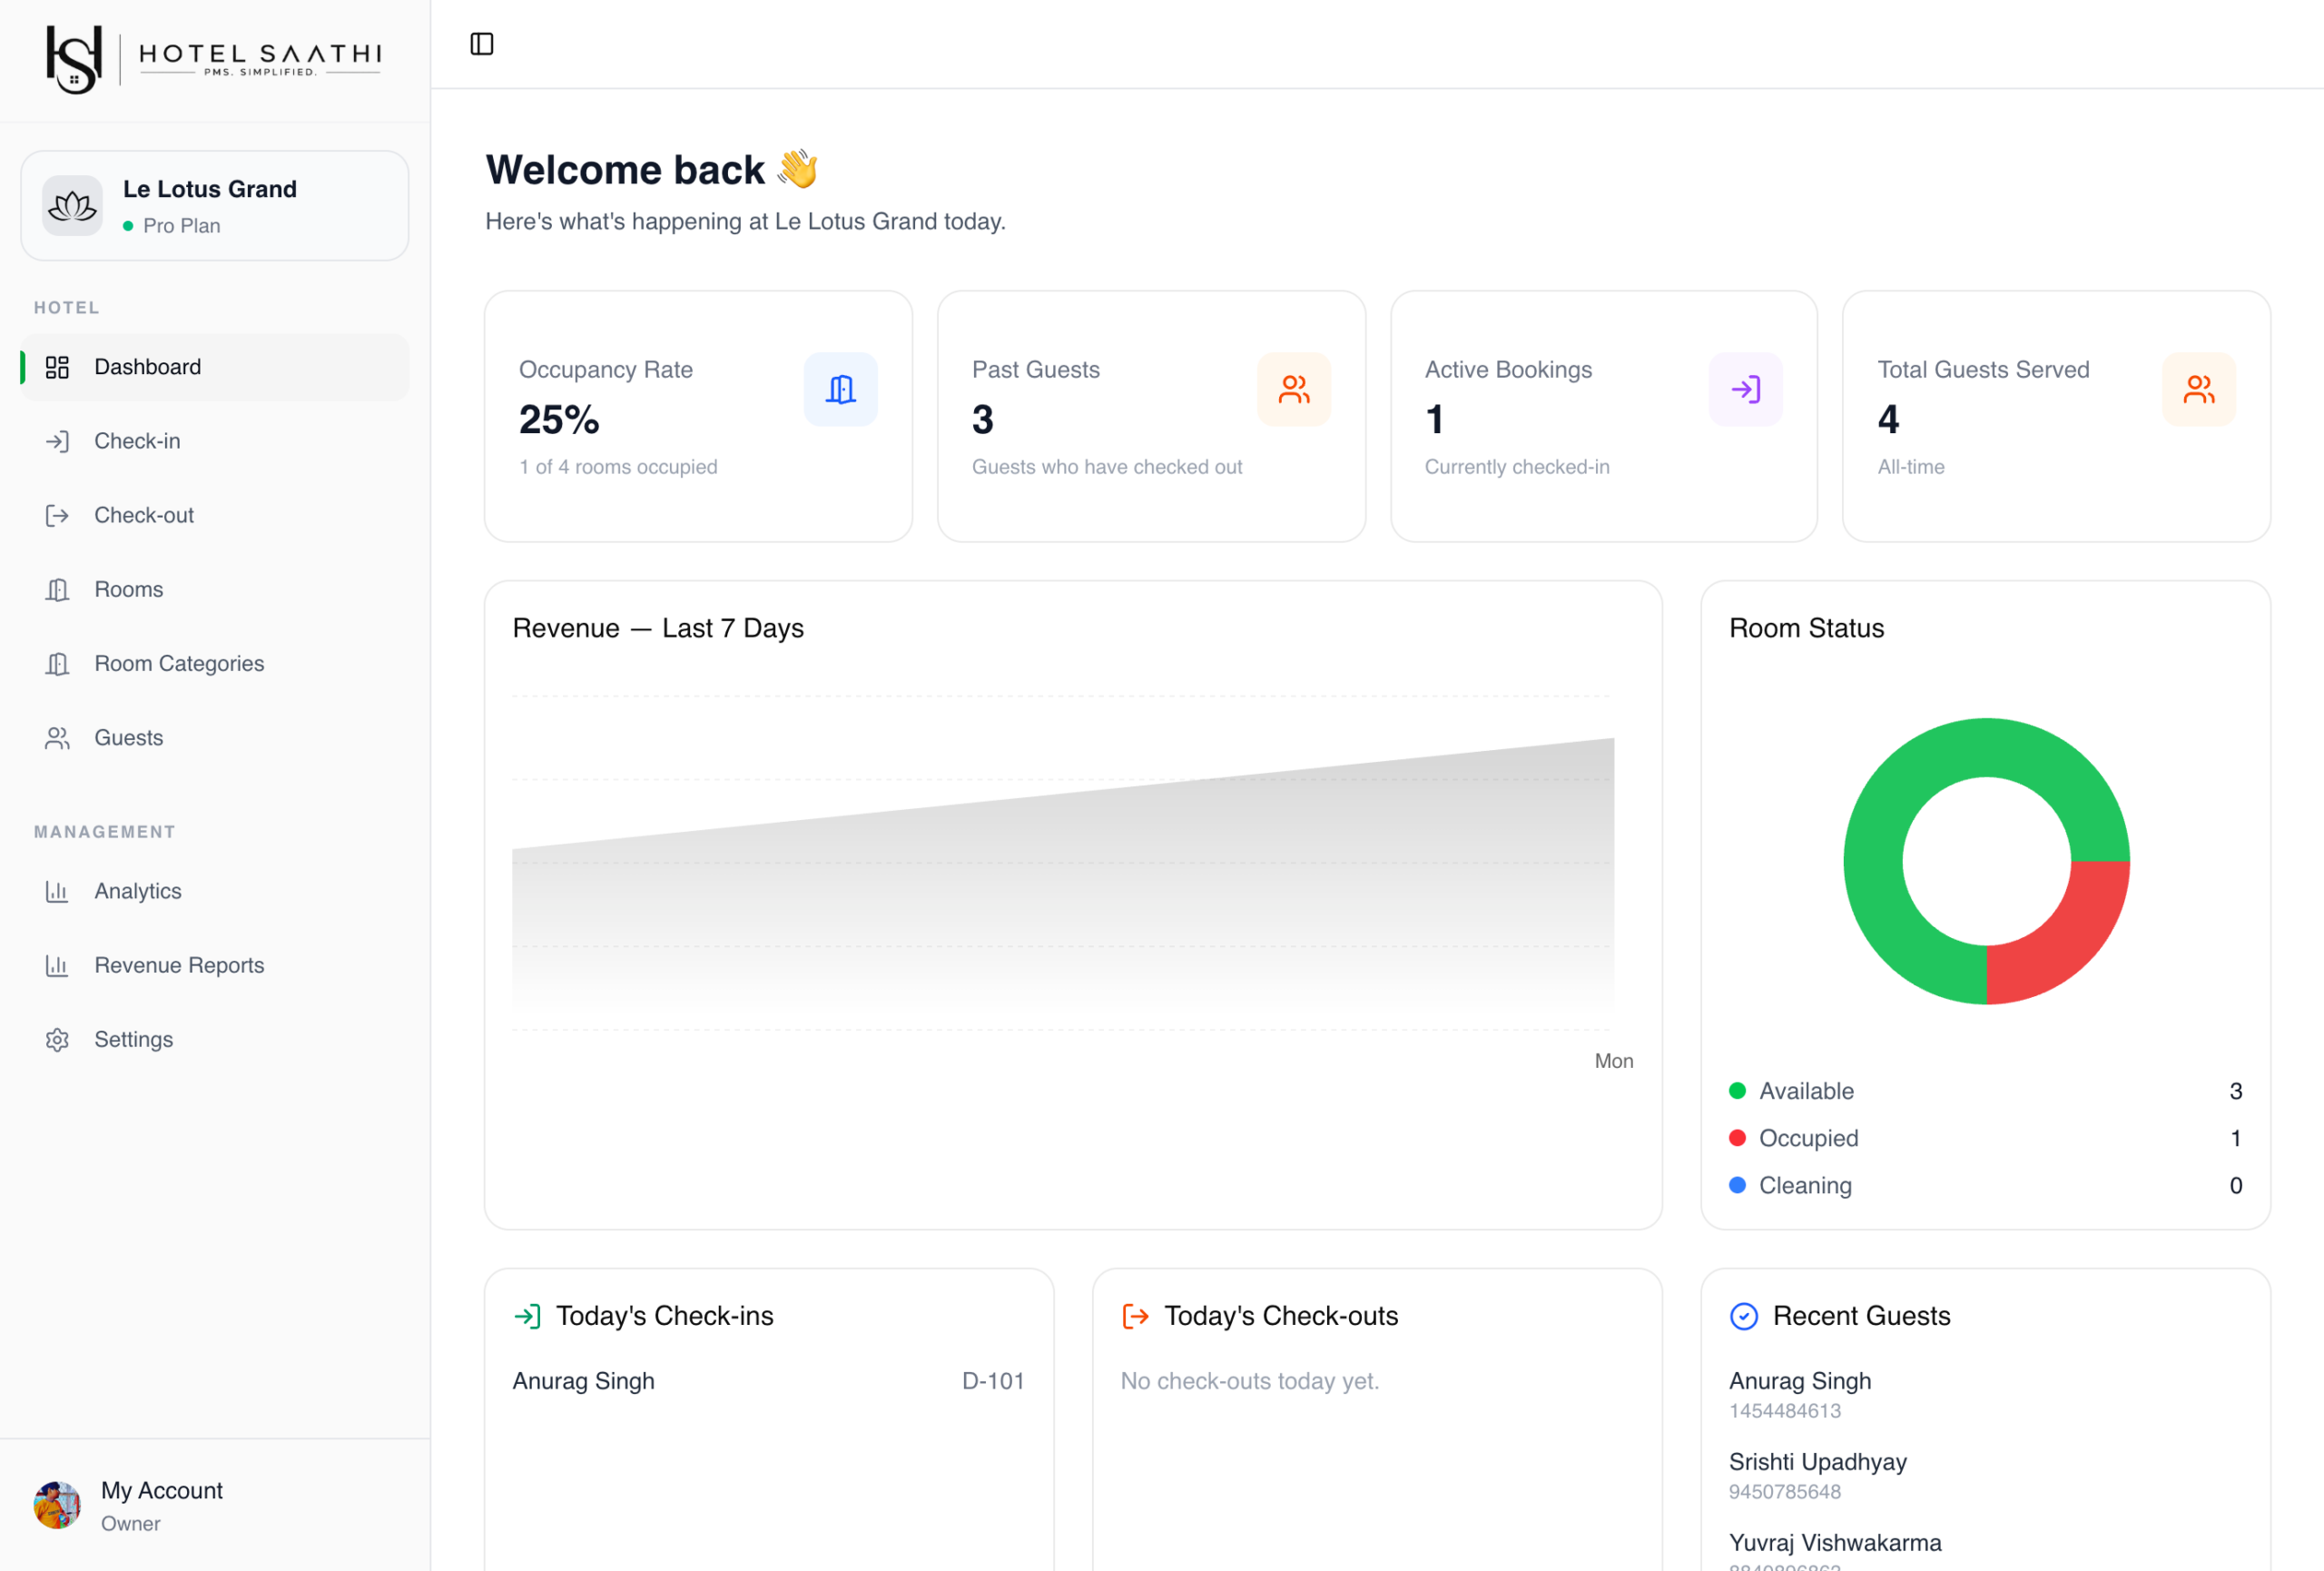Click the Today's Check-outs orange icon
The image size is (2324, 1571).
pyautogui.click(x=1135, y=1316)
